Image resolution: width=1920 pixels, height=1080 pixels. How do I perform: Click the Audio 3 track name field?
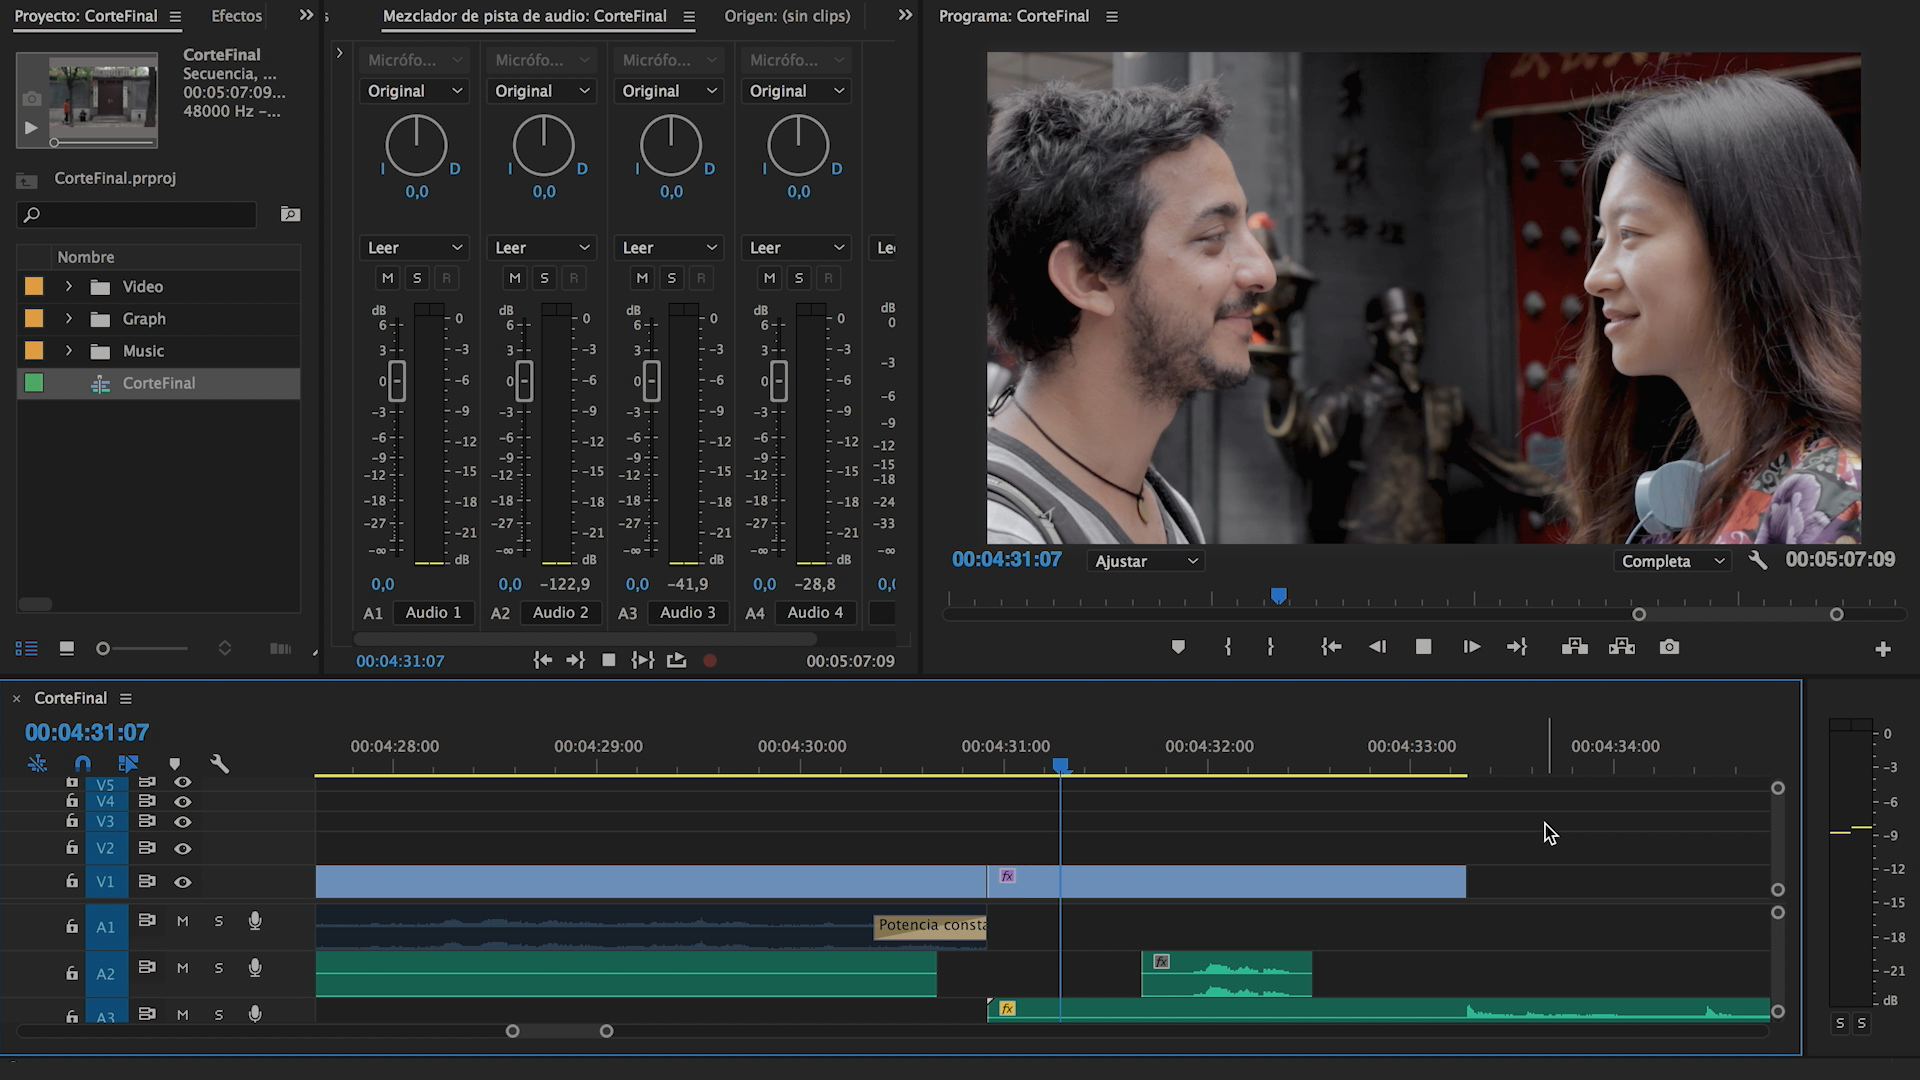coord(687,612)
